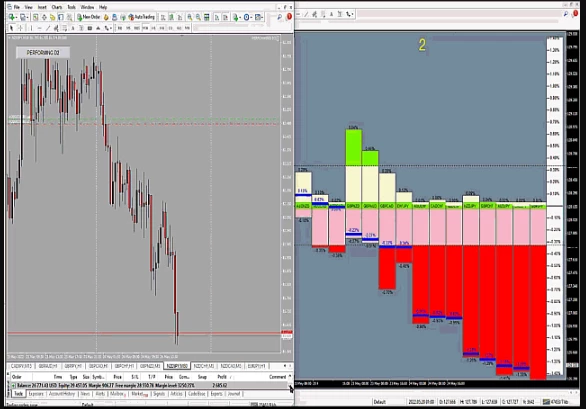This screenshot has width=586, height=409.
Task: Click the zoom out magnifier icon
Action: click(198, 17)
